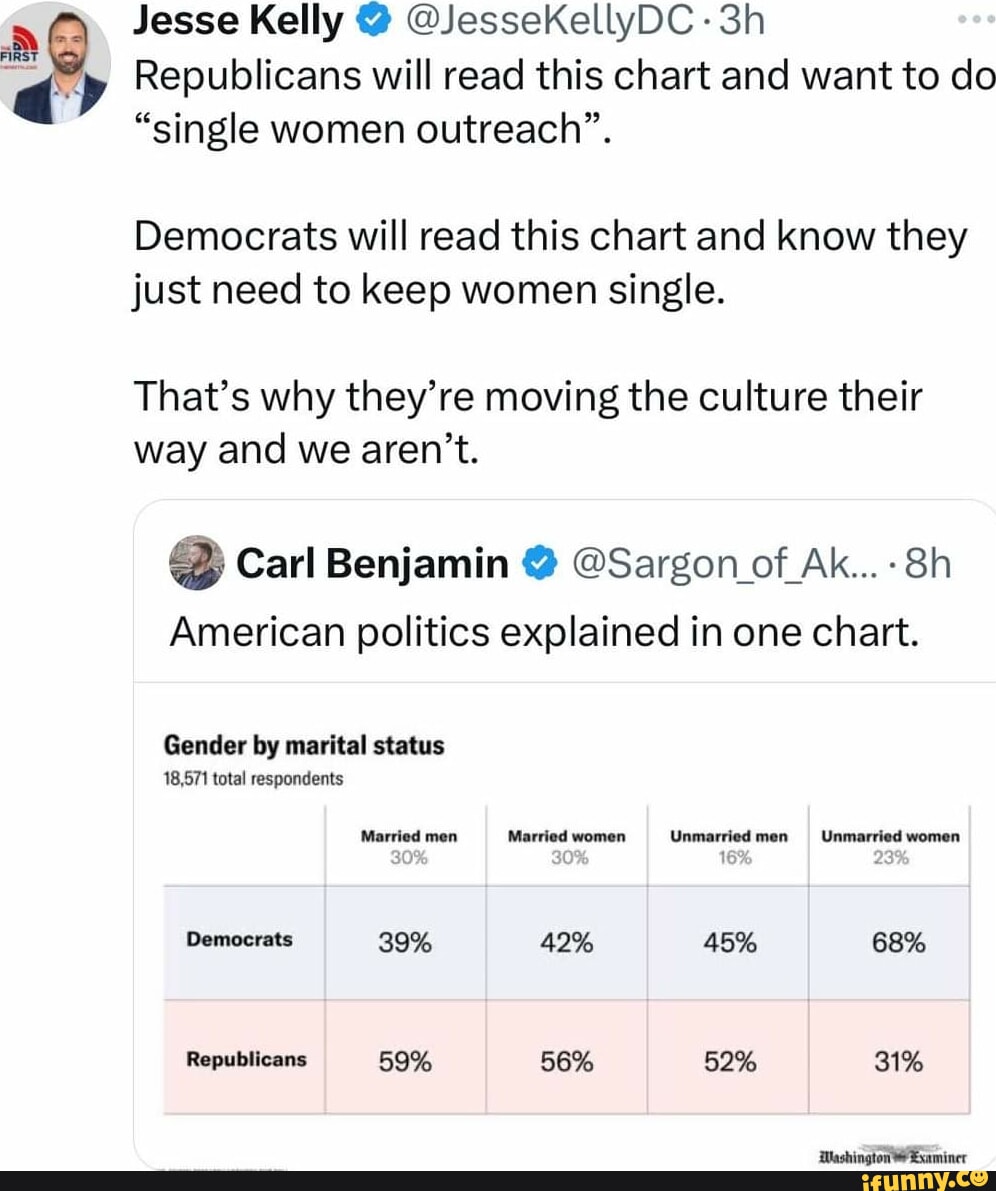This screenshot has width=996, height=1191.
Task: Open the tweet's three-dot more menu
Action: [x=976, y=21]
